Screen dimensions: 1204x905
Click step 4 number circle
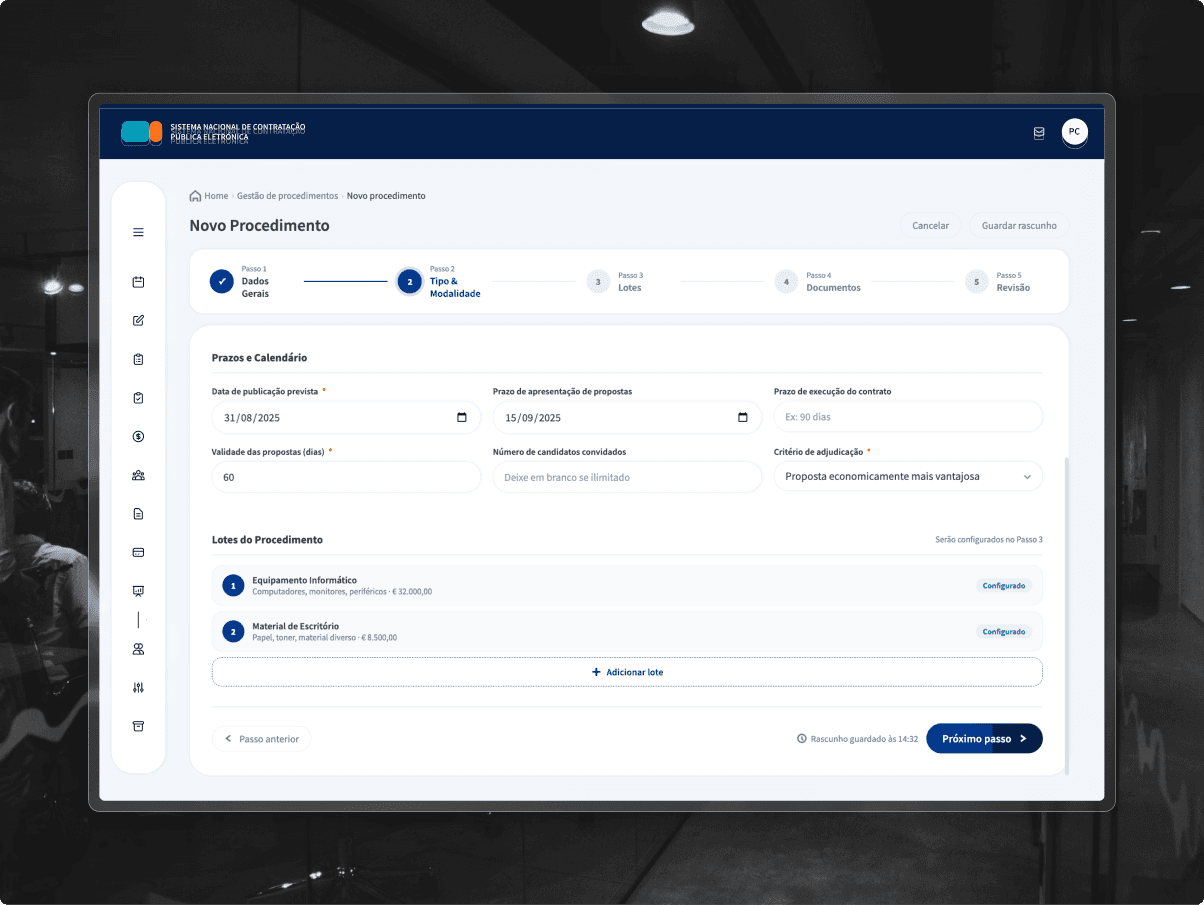tap(786, 282)
